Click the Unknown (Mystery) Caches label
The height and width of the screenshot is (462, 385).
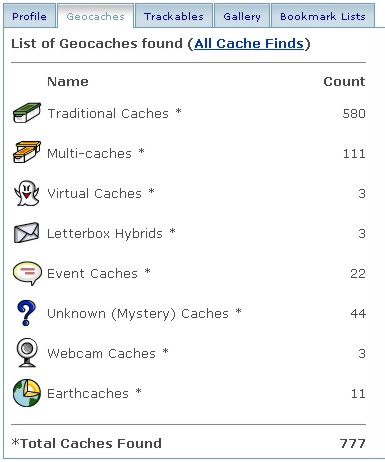[x=138, y=313]
